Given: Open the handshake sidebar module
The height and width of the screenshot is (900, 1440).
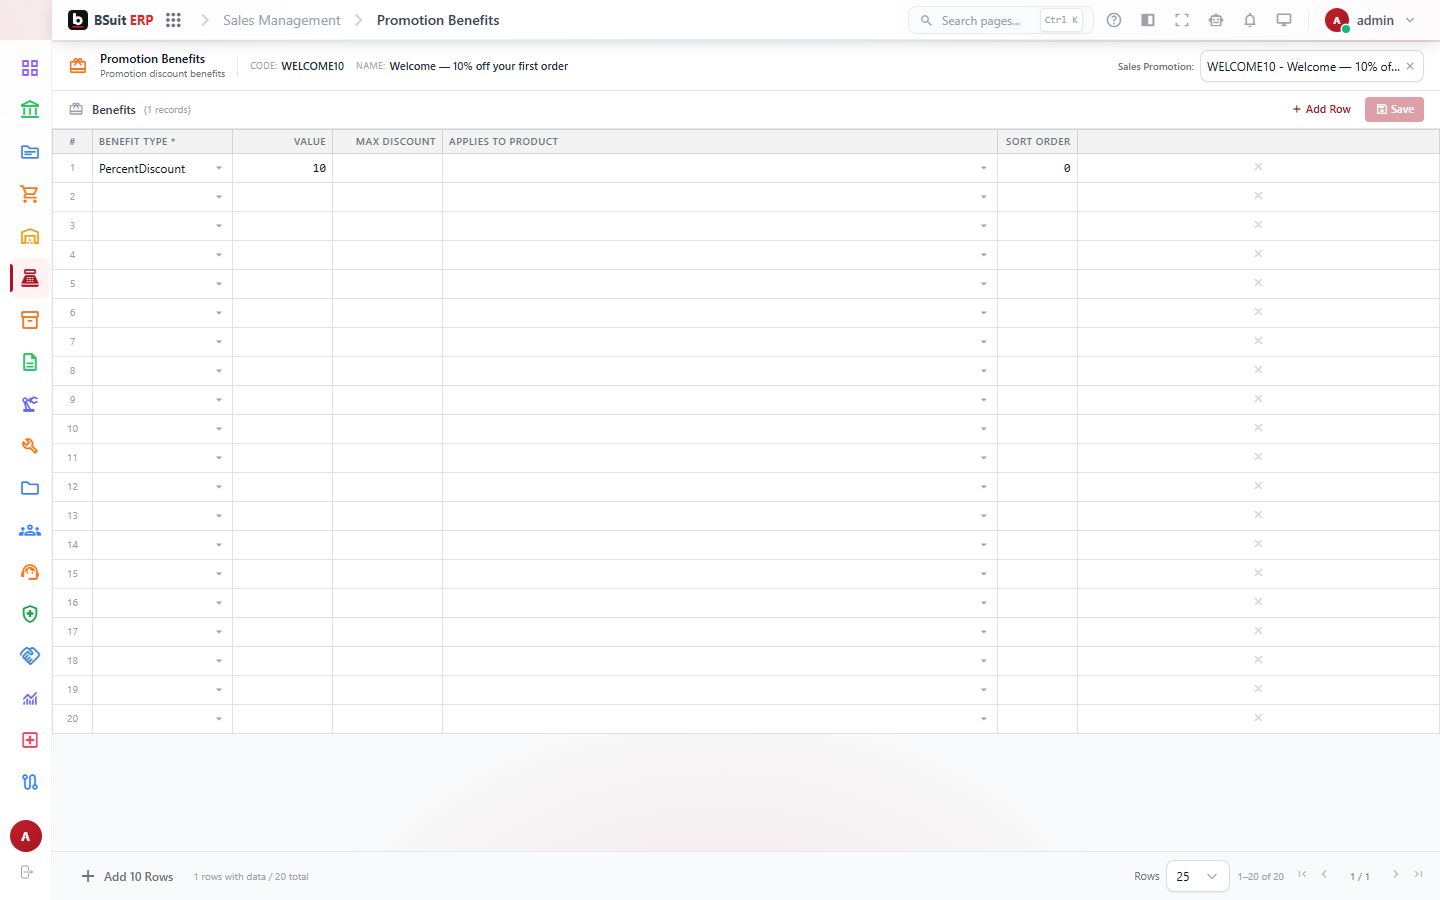Looking at the screenshot, I should coord(30,656).
